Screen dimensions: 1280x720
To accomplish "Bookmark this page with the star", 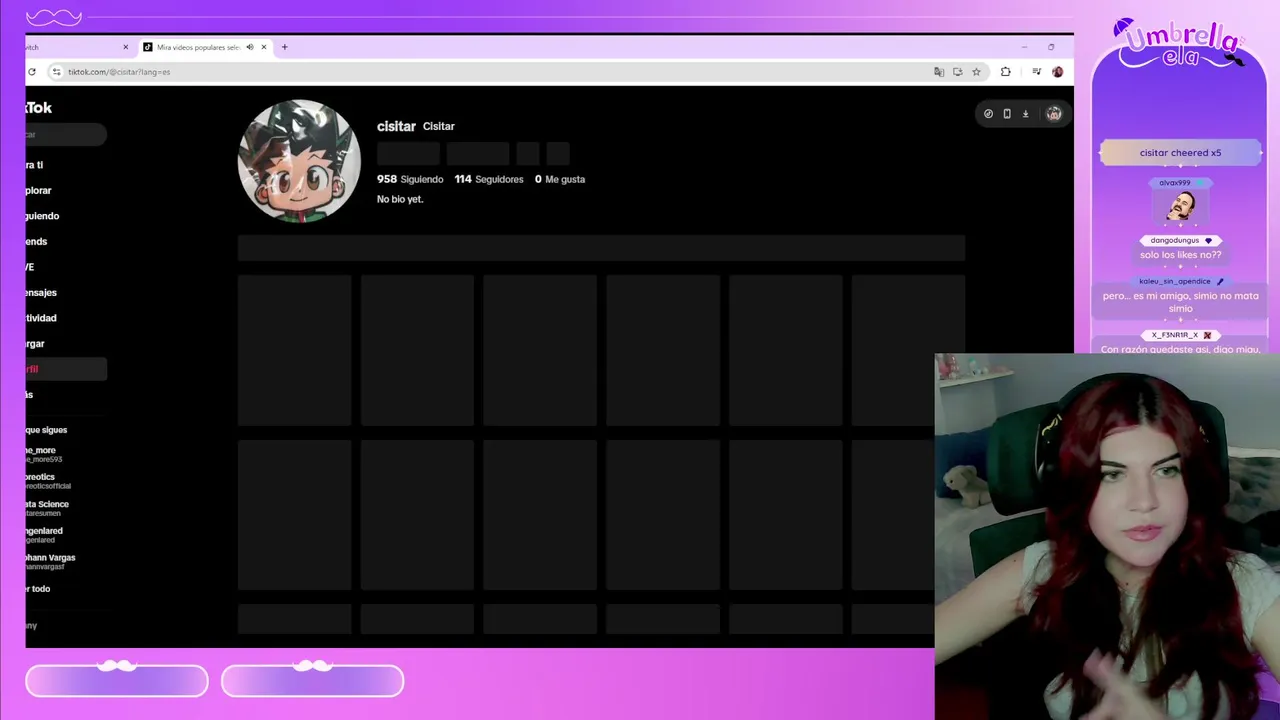I will (976, 72).
